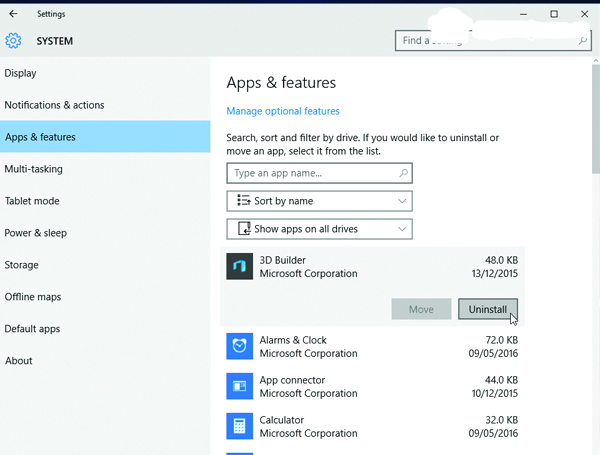Open the Show apps on all drives dropdown
600x455 pixels.
pyautogui.click(x=320, y=229)
